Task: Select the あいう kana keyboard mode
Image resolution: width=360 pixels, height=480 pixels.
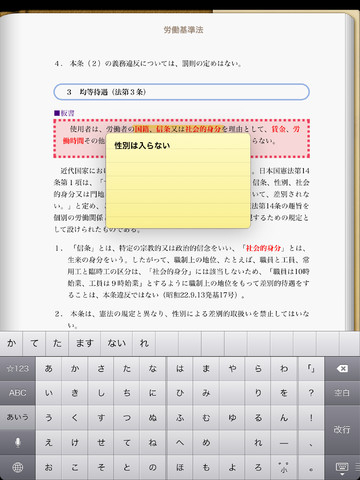Action: [18, 417]
